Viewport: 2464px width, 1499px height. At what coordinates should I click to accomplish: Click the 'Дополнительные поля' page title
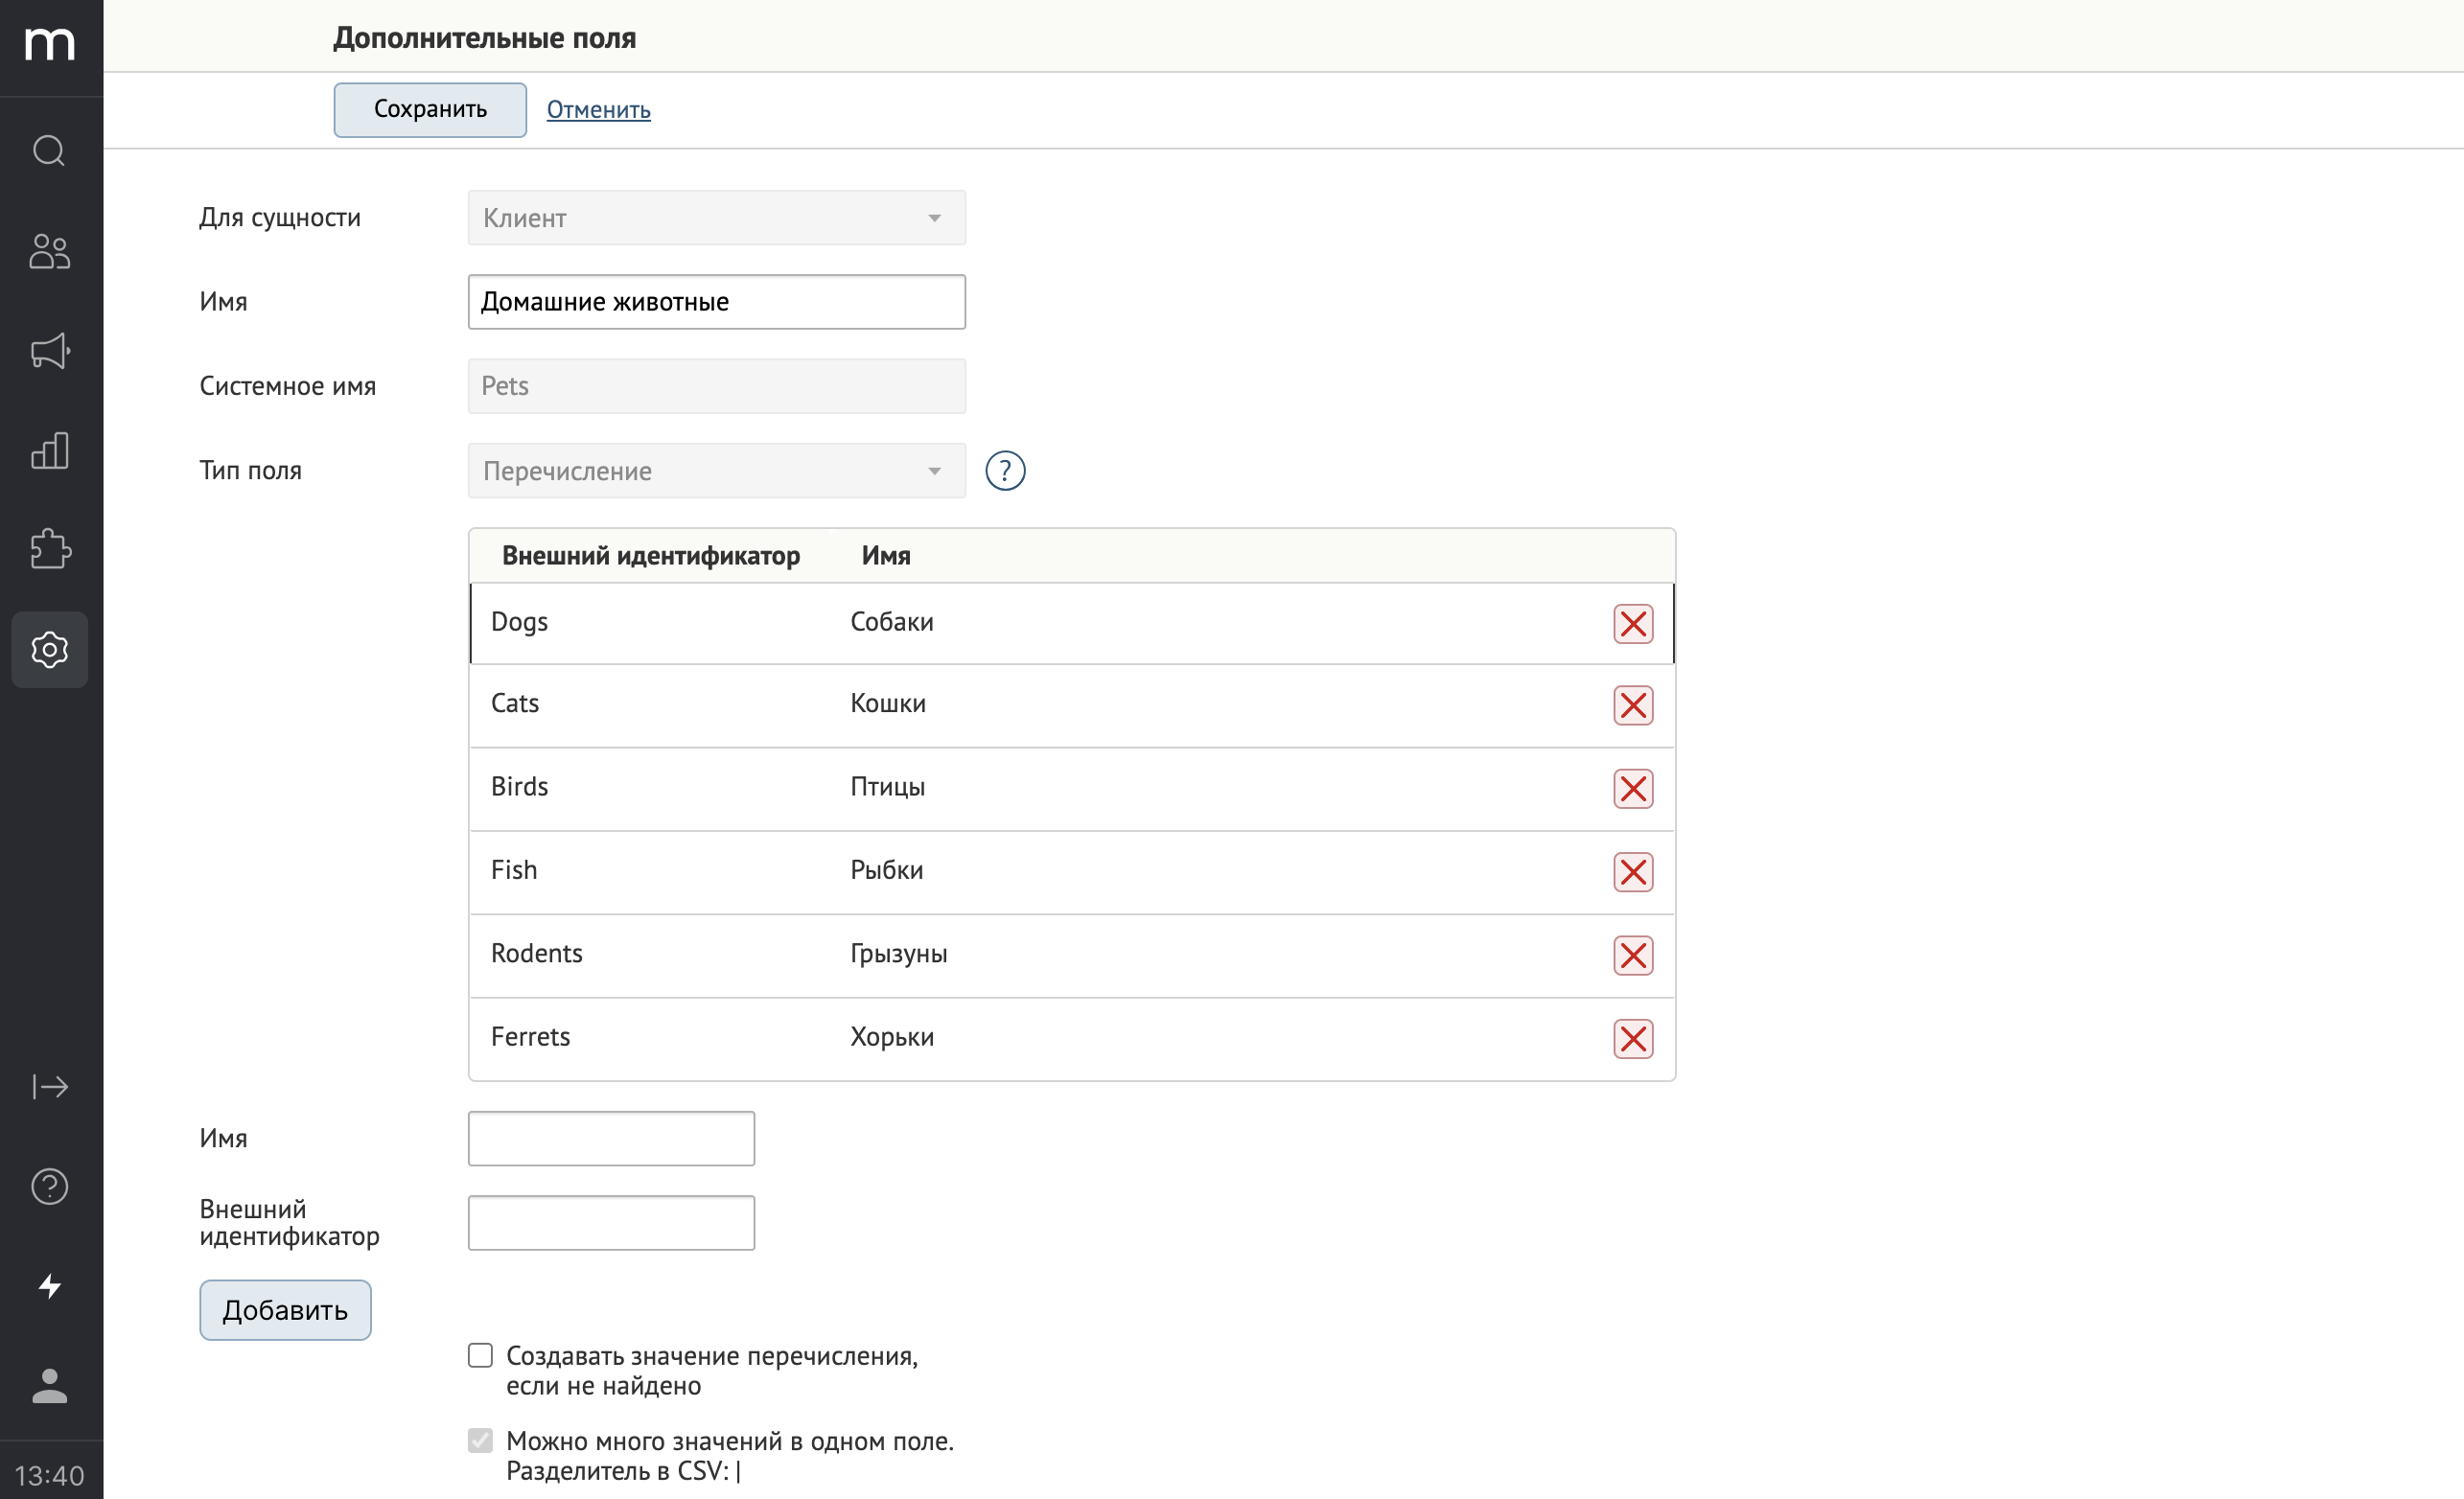tap(484, 38)
